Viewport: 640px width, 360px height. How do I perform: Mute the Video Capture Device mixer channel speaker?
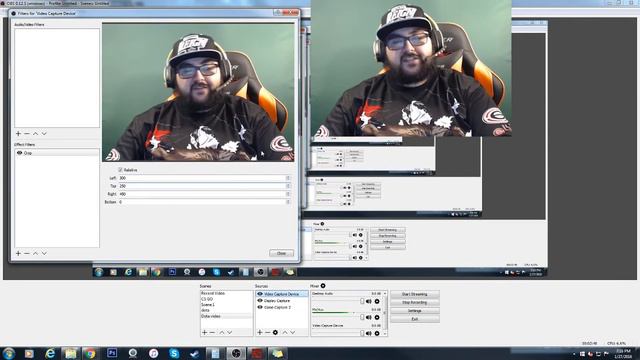tap(369, 333)
